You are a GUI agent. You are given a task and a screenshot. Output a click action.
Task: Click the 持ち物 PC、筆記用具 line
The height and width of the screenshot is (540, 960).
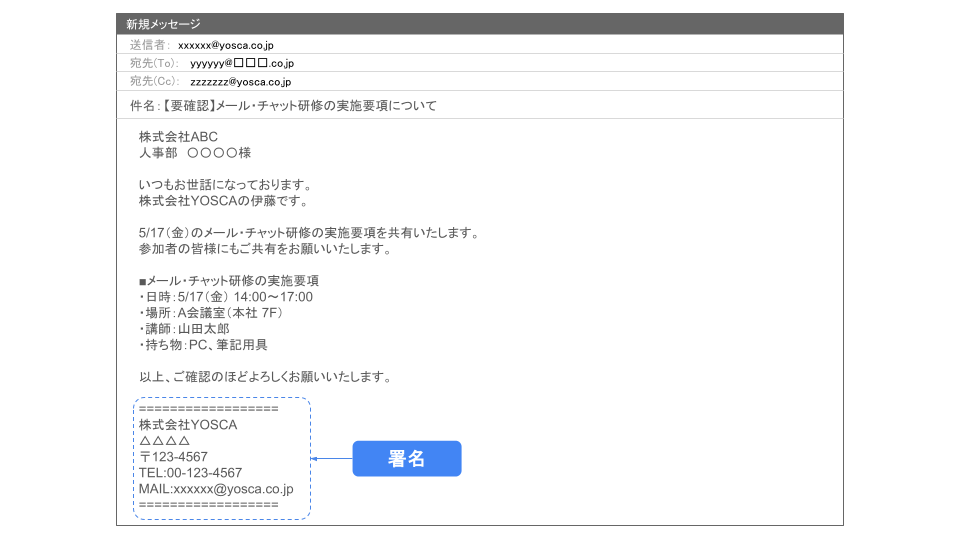click(x=203, y=345)
